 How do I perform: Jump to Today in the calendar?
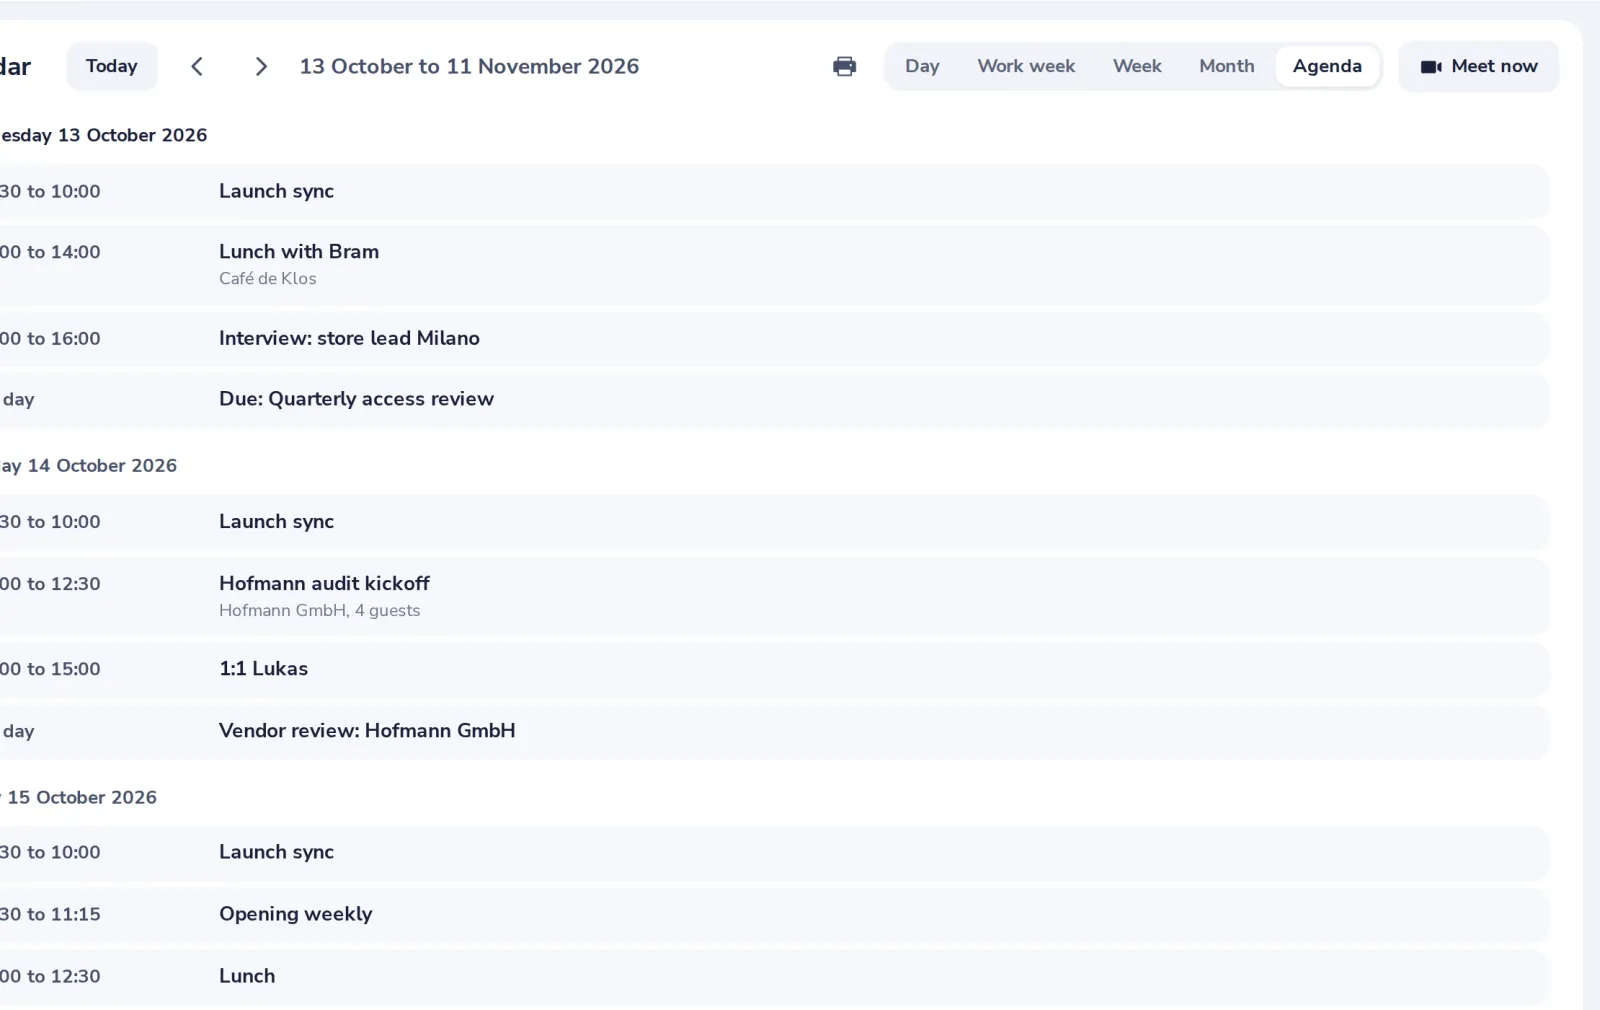[112, 66]
